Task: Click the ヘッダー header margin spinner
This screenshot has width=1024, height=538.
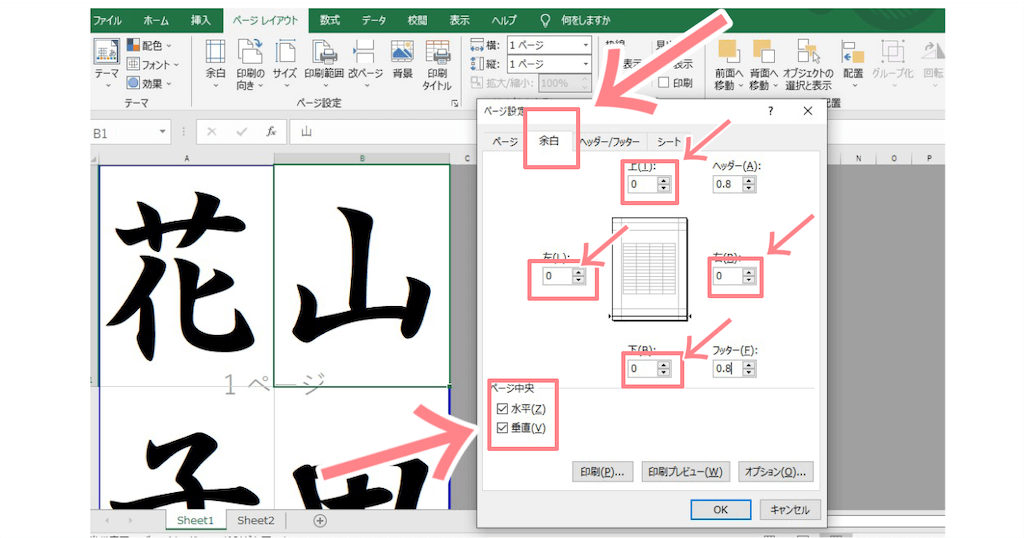Action: click(749, 184)
